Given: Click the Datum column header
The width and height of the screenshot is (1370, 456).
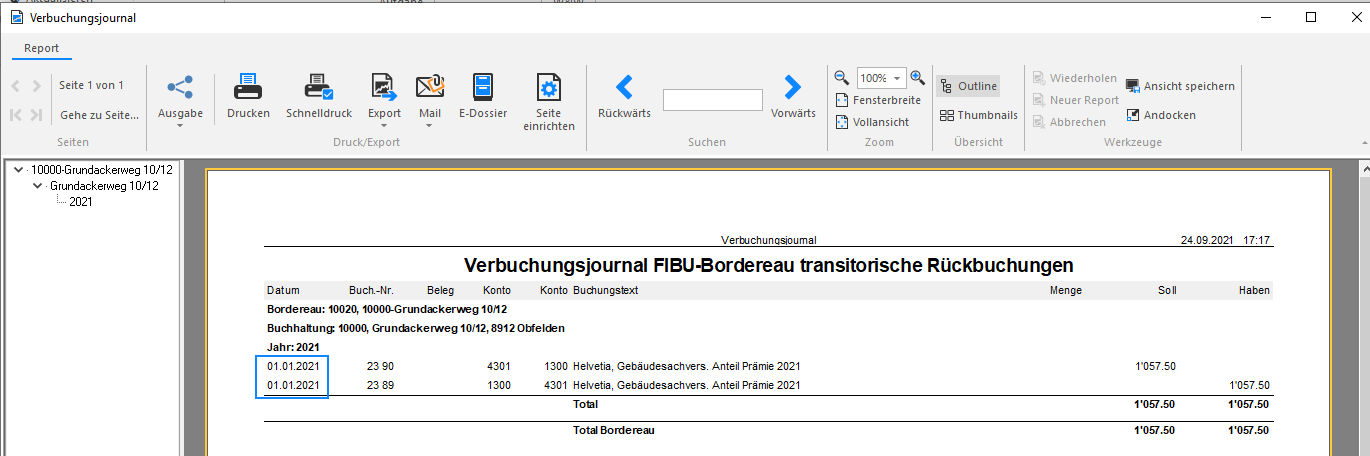Looking at the screenshot, I should [283, 291].
